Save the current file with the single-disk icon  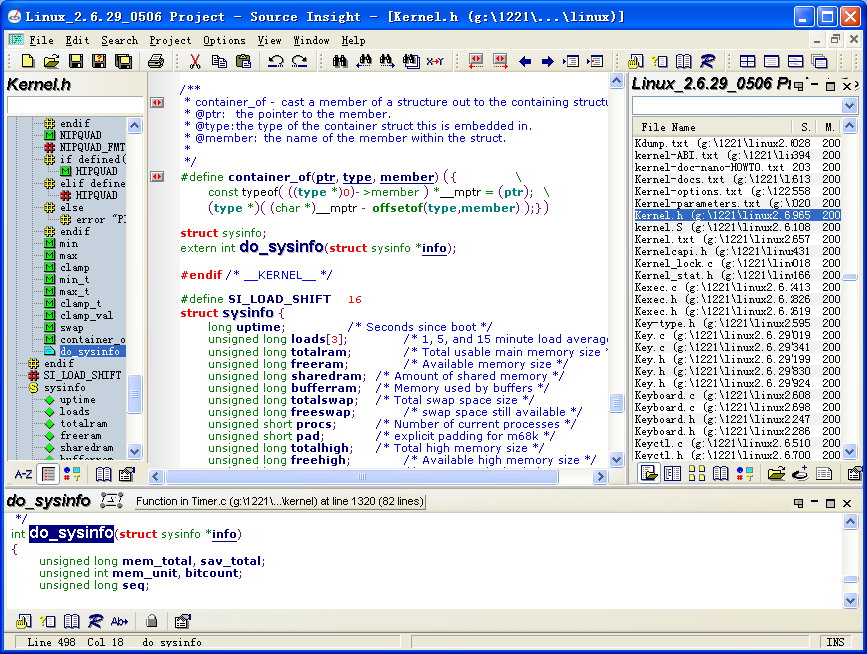coord(76,61)
